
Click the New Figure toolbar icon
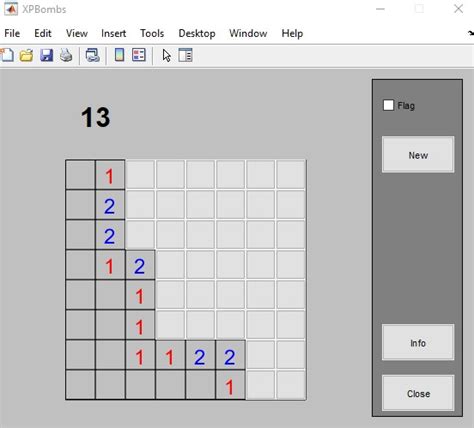(7, 55)
